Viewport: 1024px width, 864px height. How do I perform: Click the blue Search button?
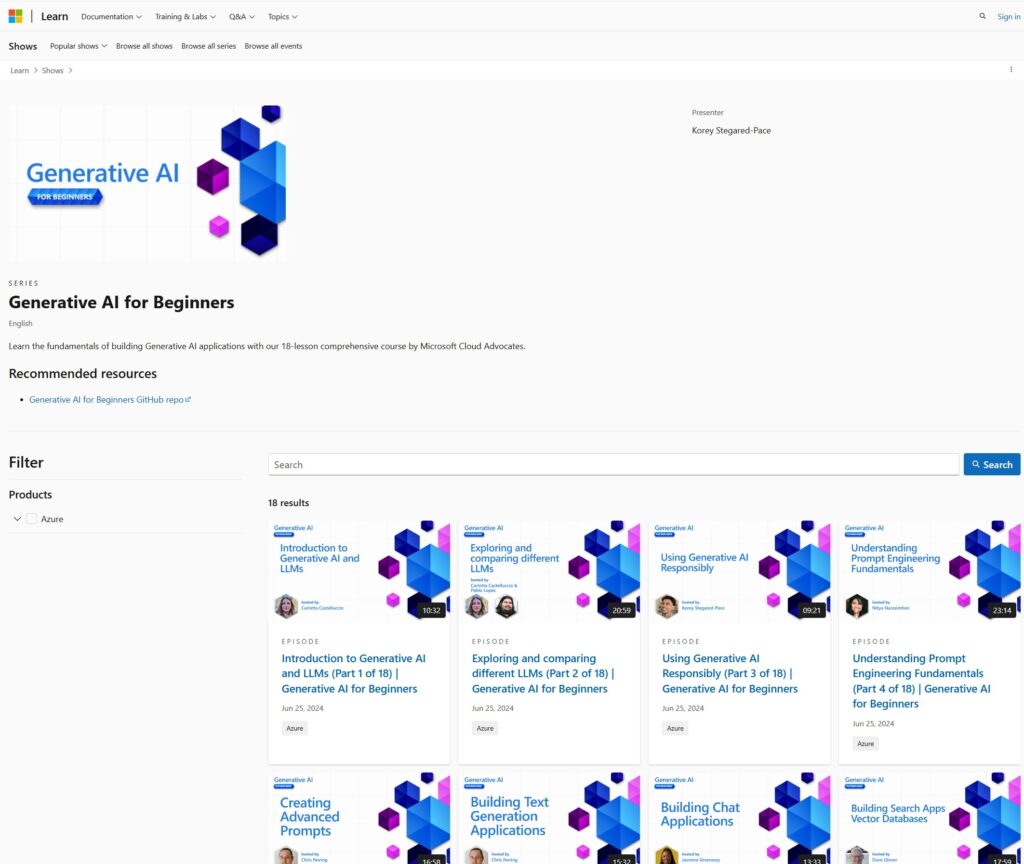click(x=991, y=464)
